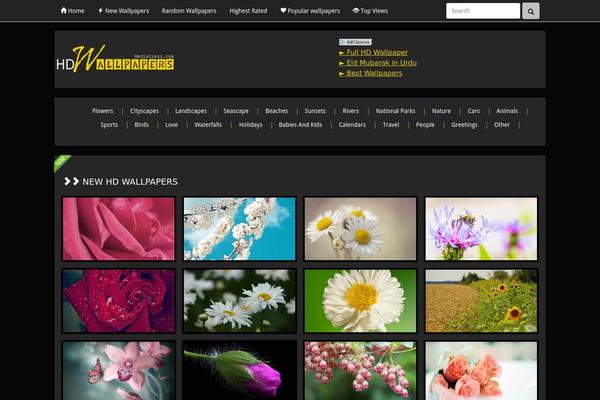
Task: Open the hanging pink berries blossom wallpaper
Action: point(360,371)
